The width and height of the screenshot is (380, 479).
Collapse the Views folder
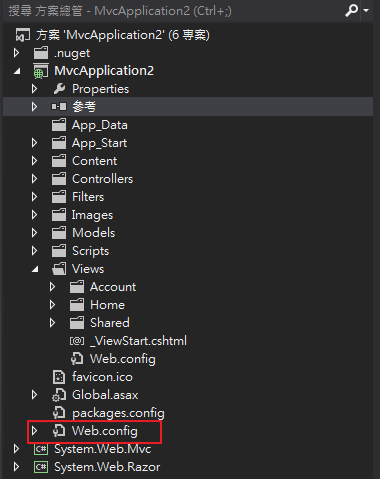click(x=35, y=269)
